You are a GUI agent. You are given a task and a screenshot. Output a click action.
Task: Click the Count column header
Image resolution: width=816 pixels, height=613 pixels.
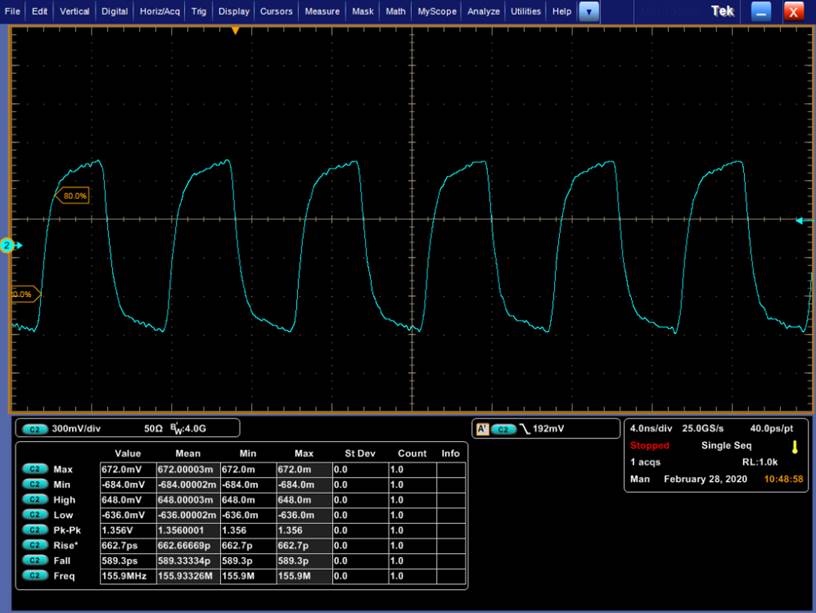[412, 453]
